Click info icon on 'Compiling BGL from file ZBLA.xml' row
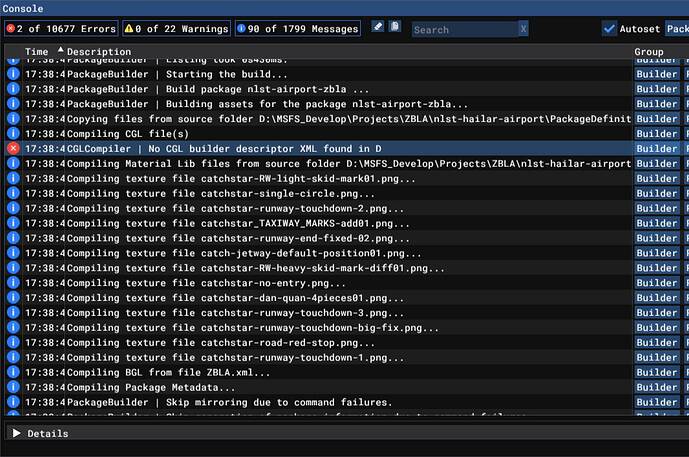689x457 pixels. pos(13,372)
